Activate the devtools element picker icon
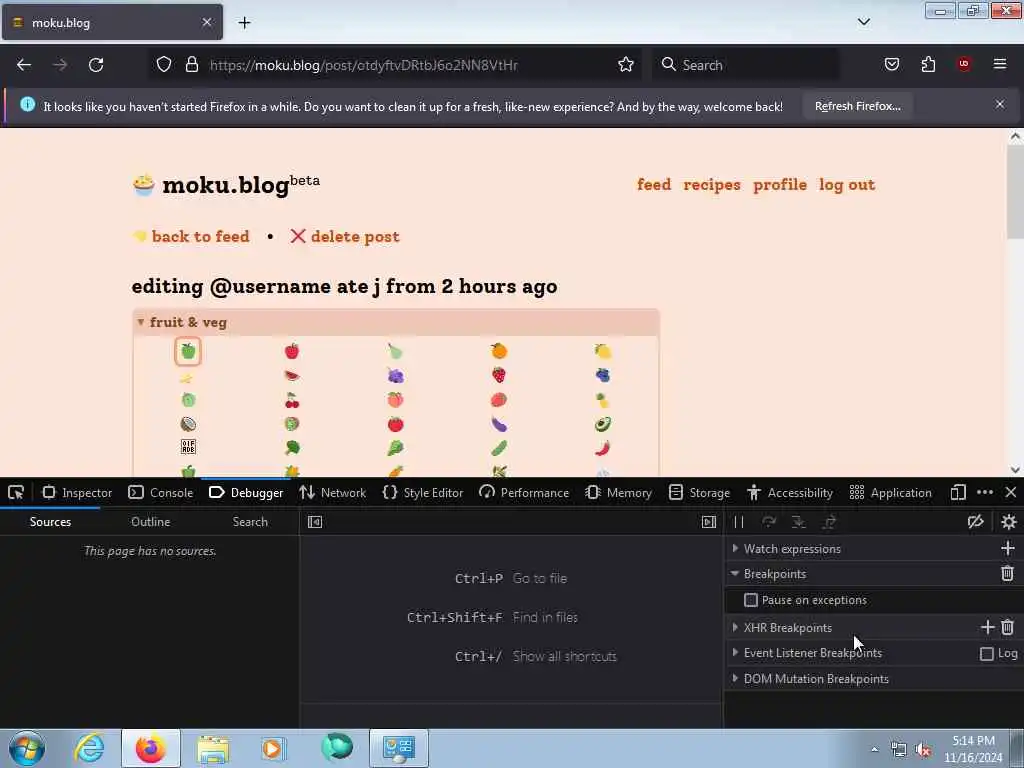Screen dimensions: 1024x768 point(16,492)
